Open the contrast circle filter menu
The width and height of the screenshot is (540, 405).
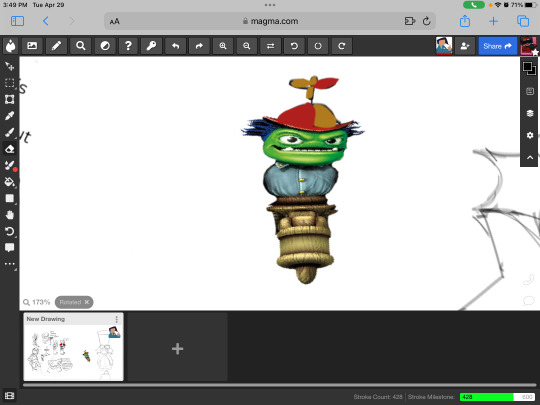tap(105, 46)
